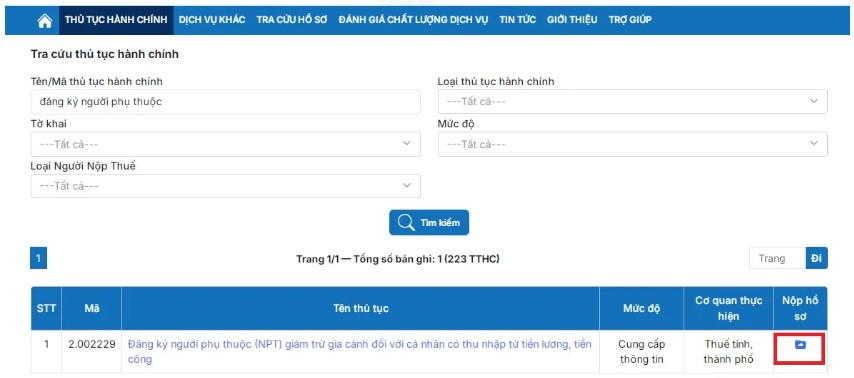Click the STT column header
The image size is (854, 378).
(46, 308)
